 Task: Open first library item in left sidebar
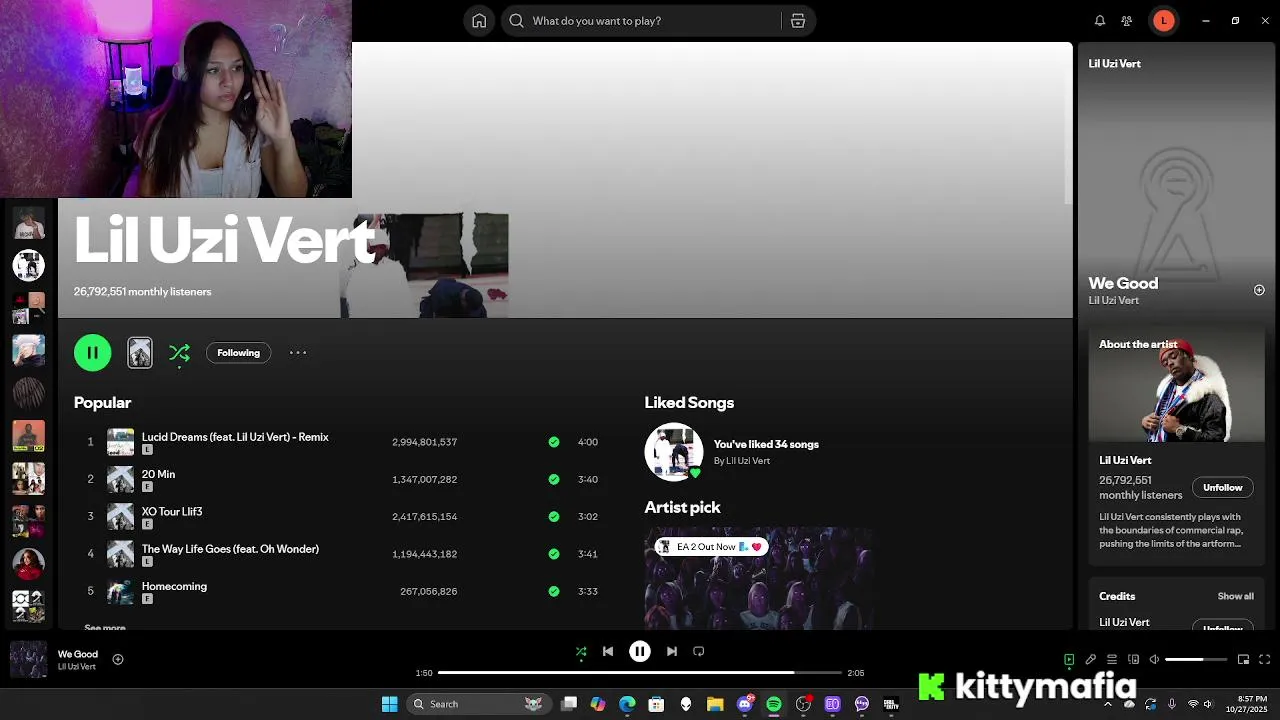pyautogui.click(x=28, y=222)
